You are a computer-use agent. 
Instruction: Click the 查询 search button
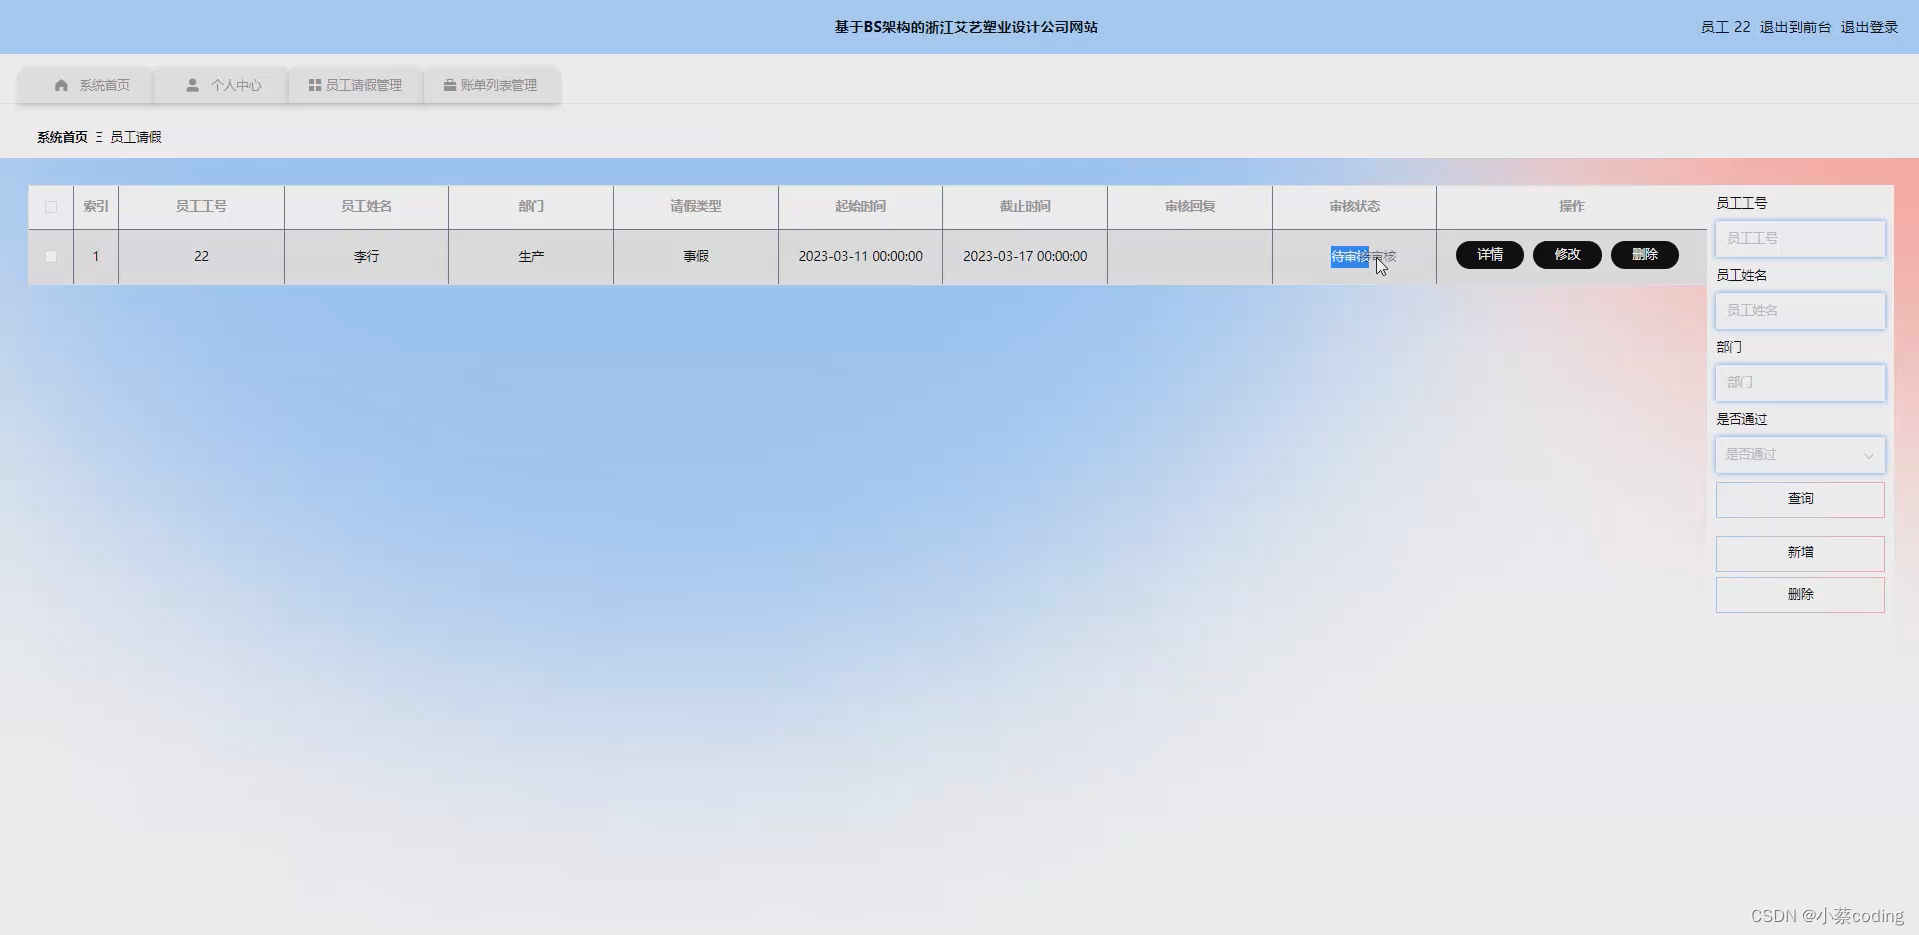tap(1800, 499)
